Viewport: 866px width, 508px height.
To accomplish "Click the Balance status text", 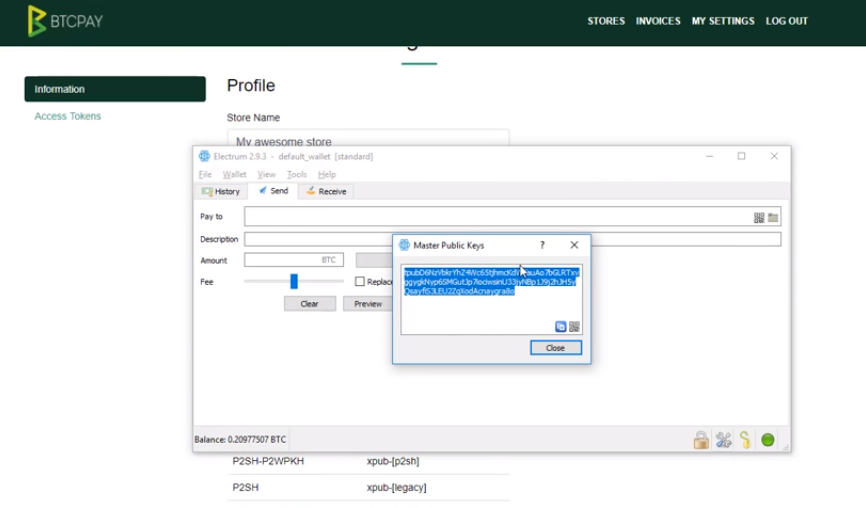I will pyautogui.click(x=240, y=440).
